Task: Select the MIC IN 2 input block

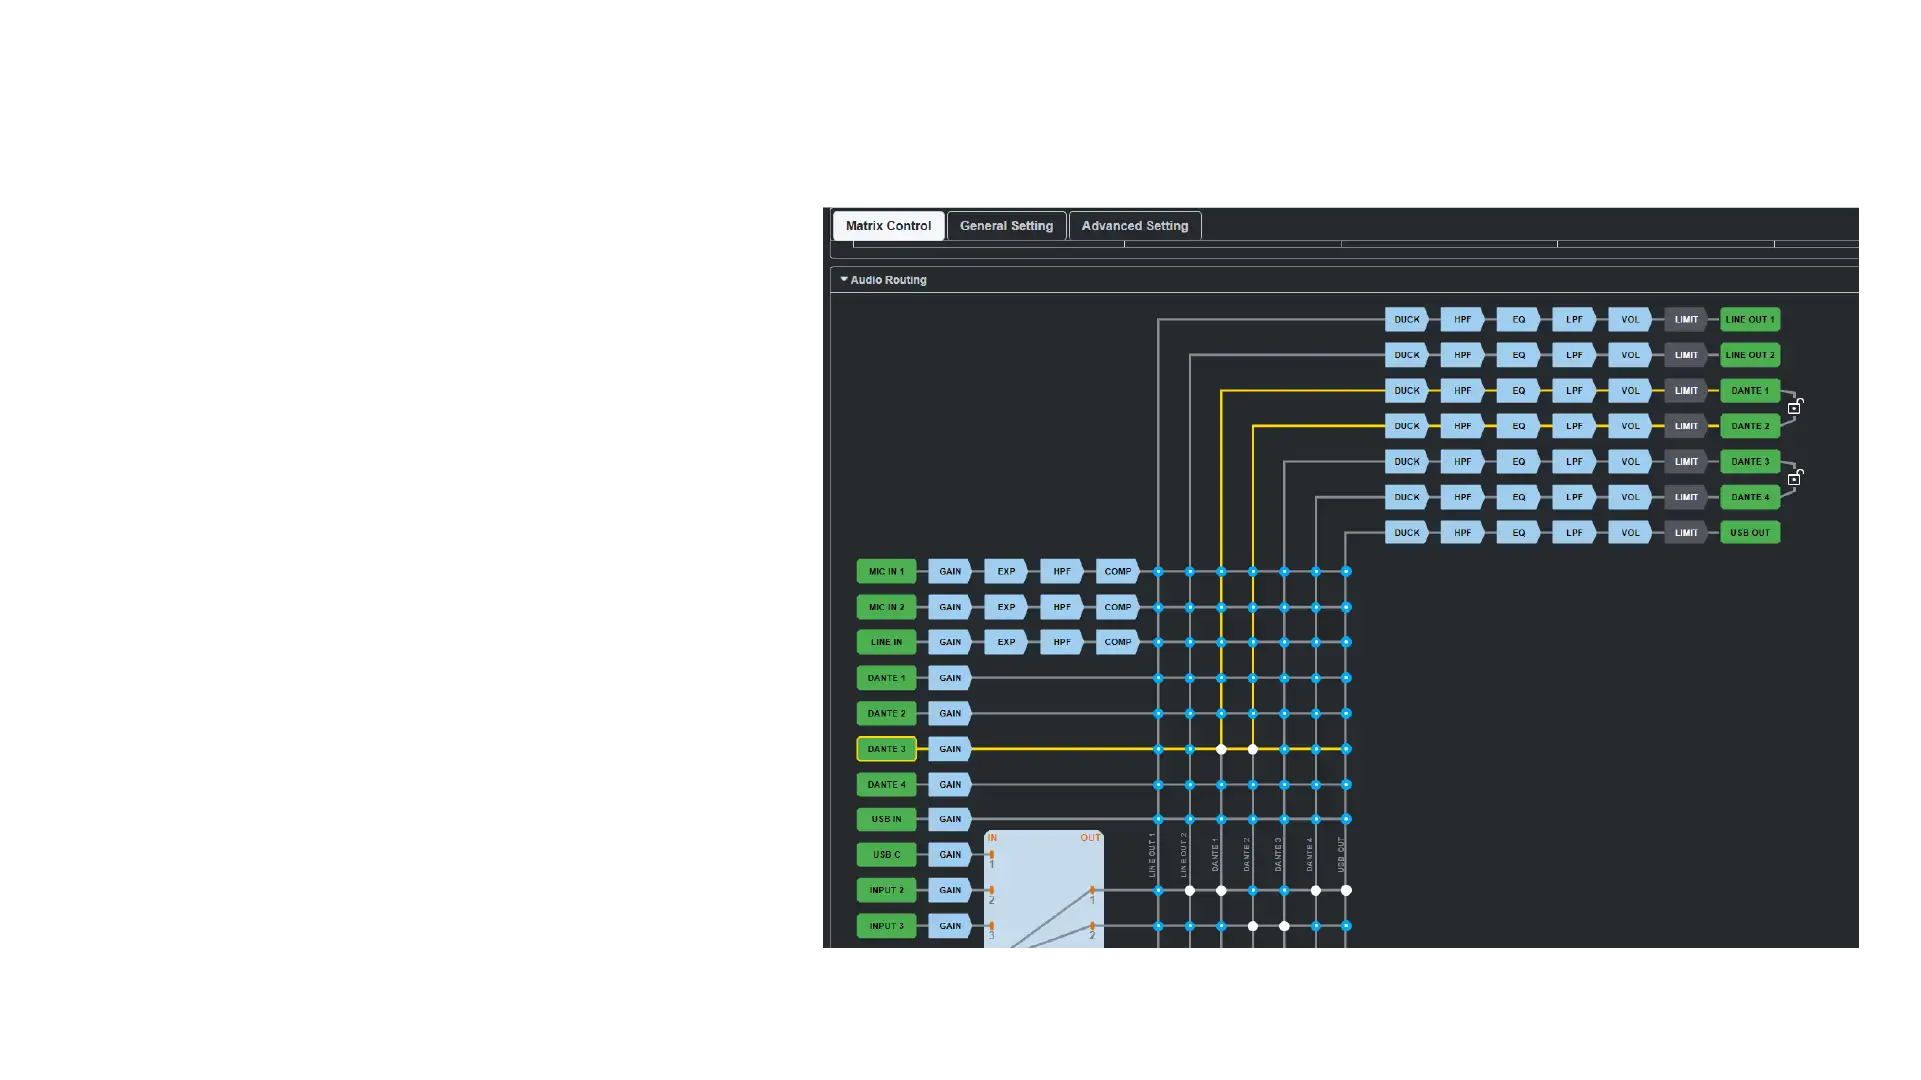Action: (886, 607)
